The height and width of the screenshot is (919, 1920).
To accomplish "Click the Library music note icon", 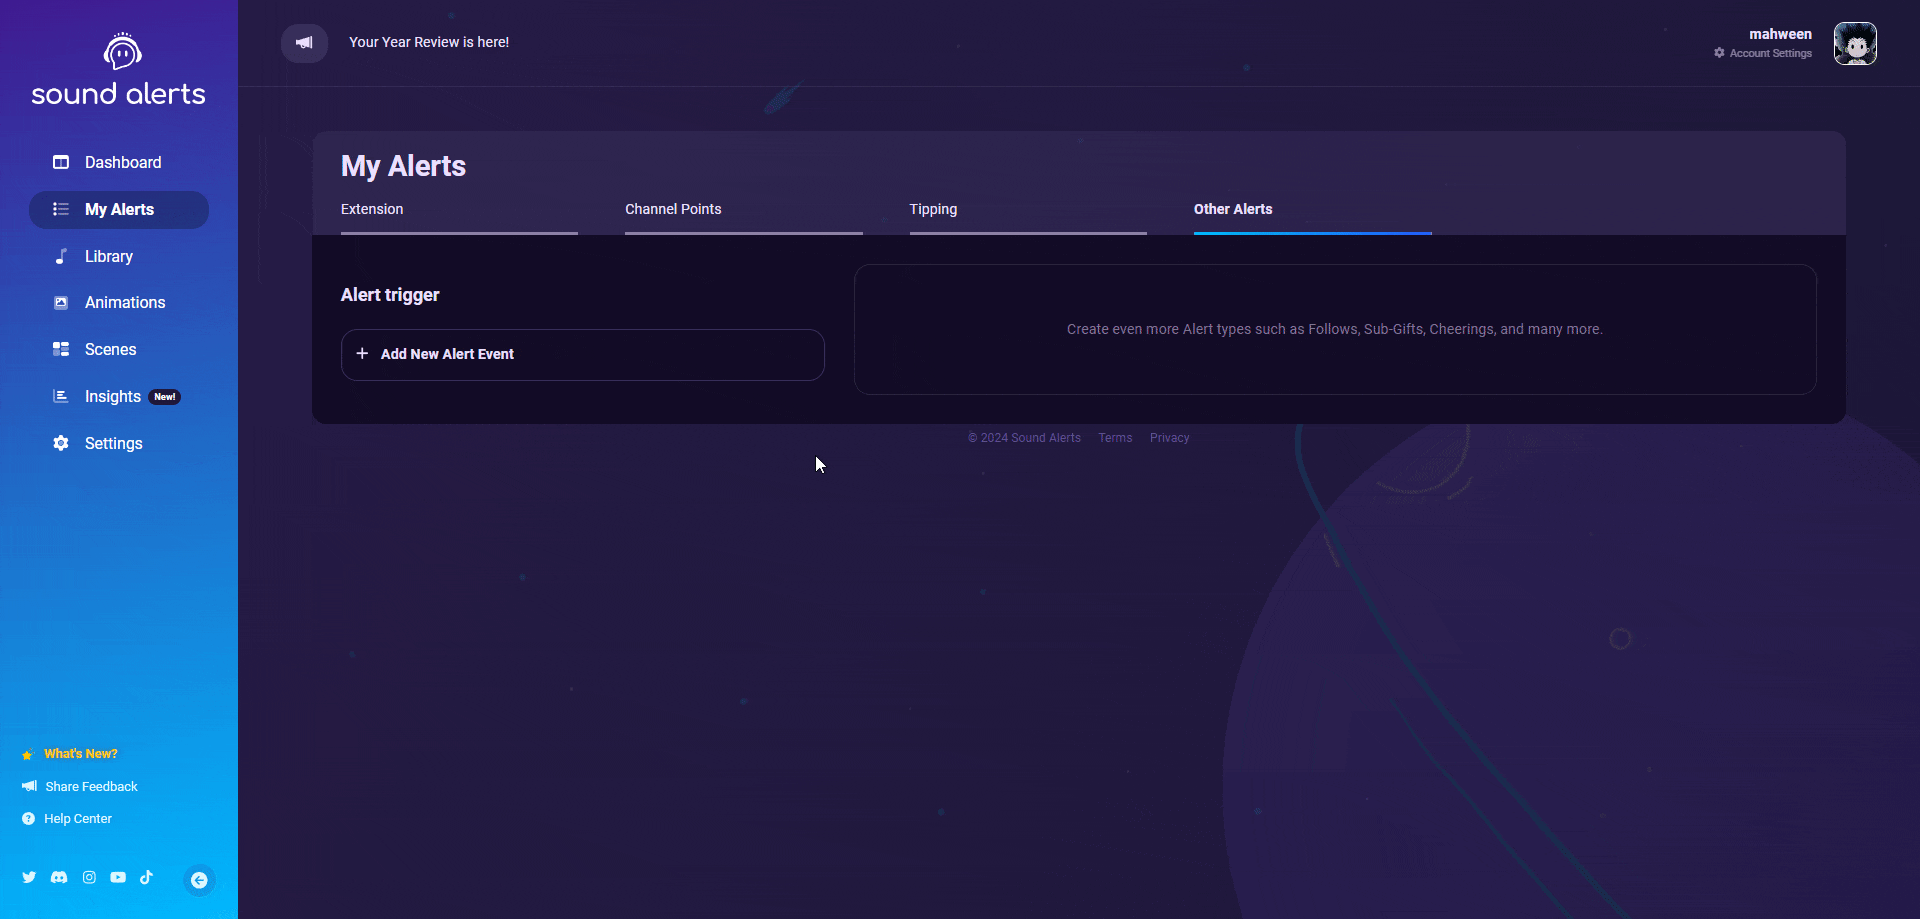I will click(61, 256).
